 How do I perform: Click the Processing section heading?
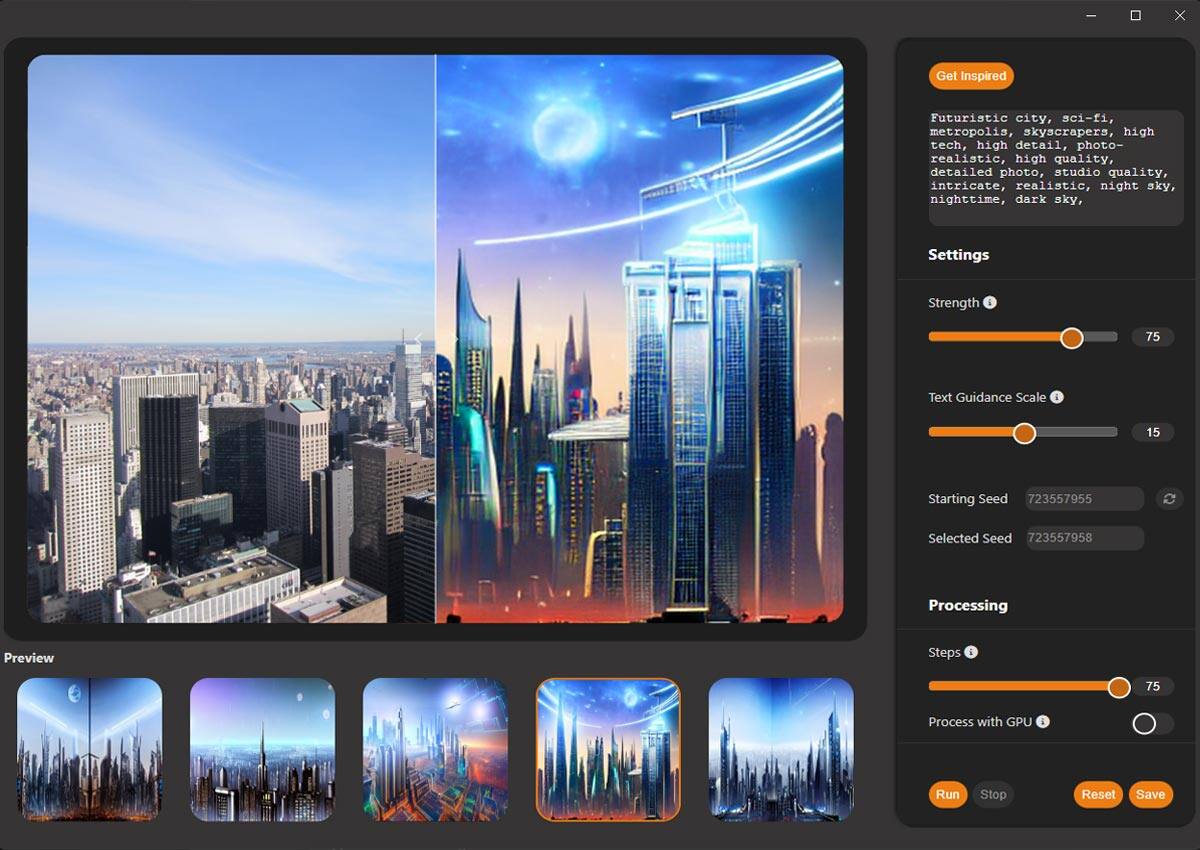pos(967,605)
